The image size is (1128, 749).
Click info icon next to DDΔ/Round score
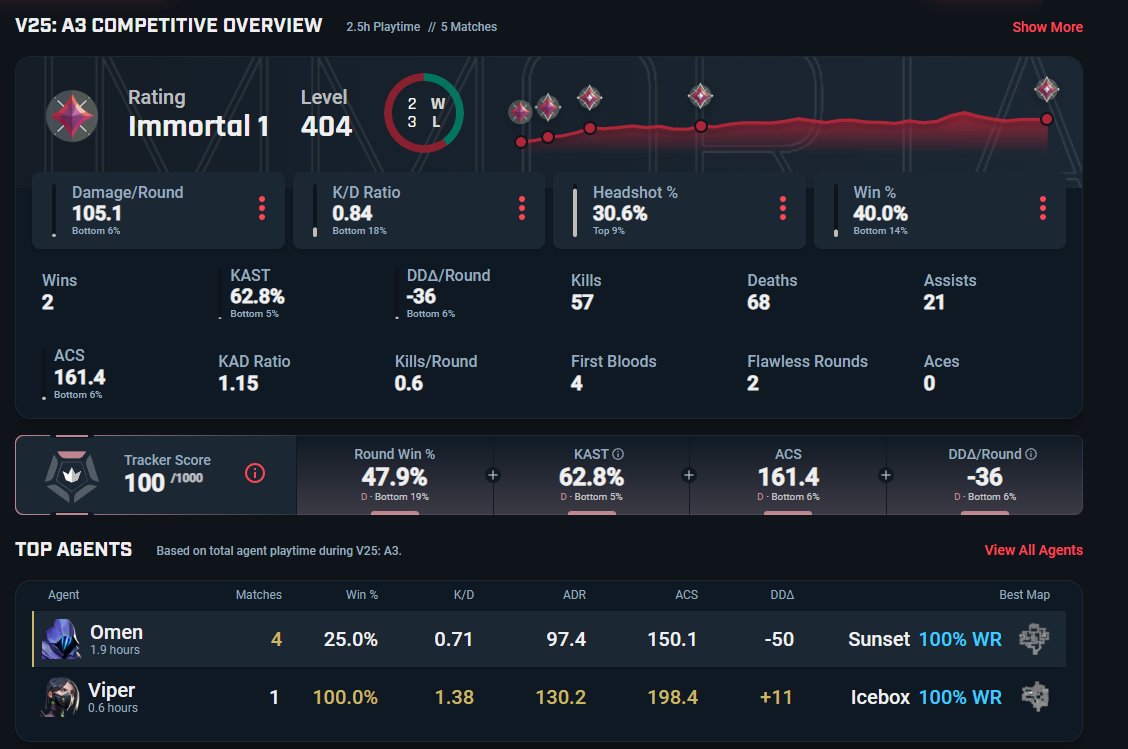(x=1031, y=454)
